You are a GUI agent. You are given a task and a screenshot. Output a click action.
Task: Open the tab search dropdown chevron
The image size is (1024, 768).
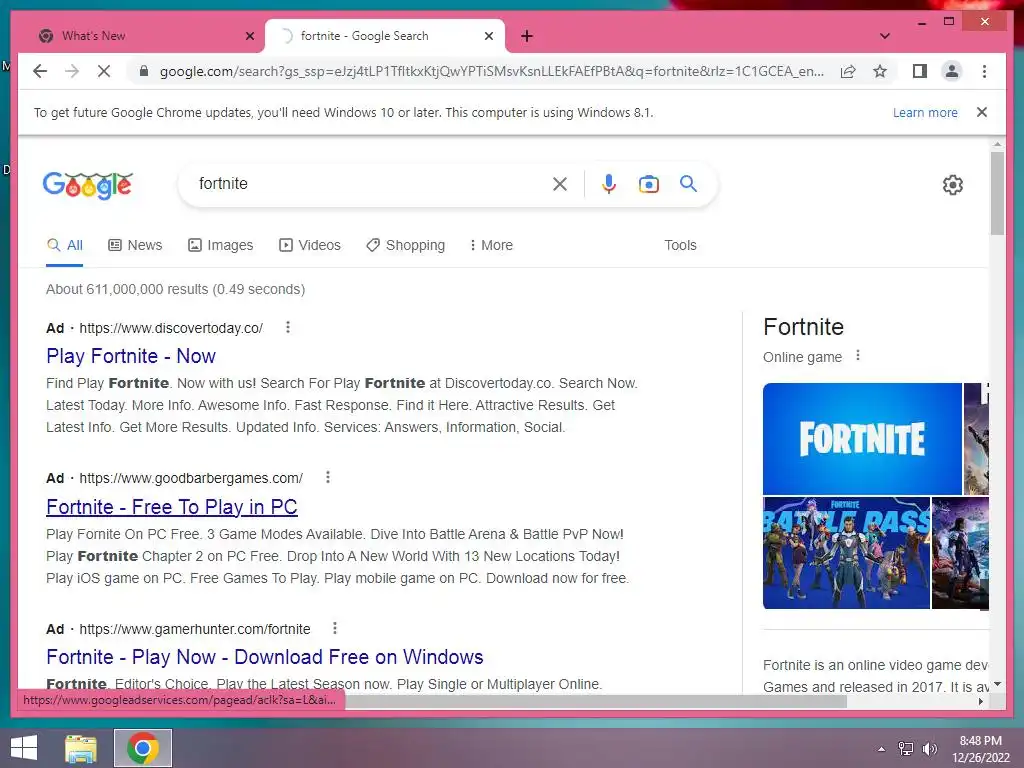tap(885, 36)
